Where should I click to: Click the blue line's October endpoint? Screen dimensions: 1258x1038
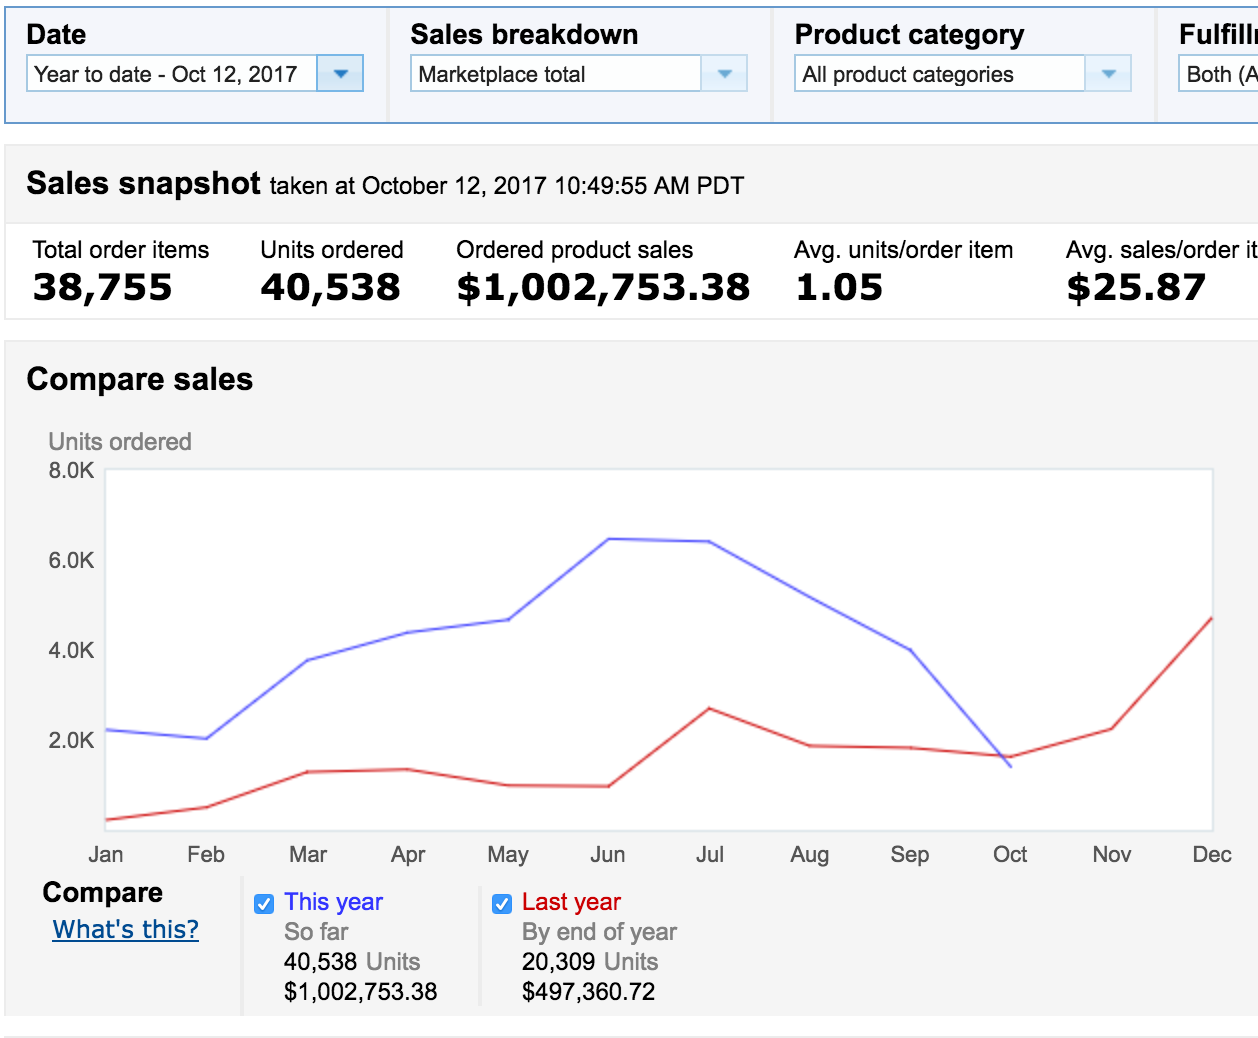tap(1011, 766)
